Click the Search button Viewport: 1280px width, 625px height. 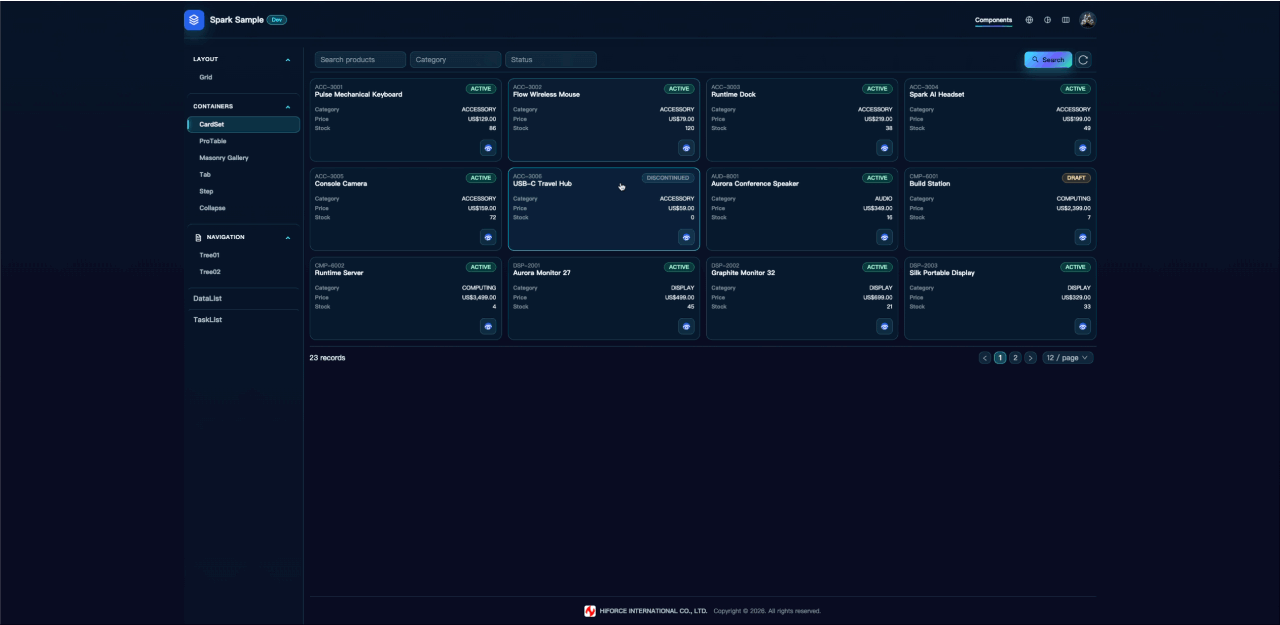point(1048,60)
